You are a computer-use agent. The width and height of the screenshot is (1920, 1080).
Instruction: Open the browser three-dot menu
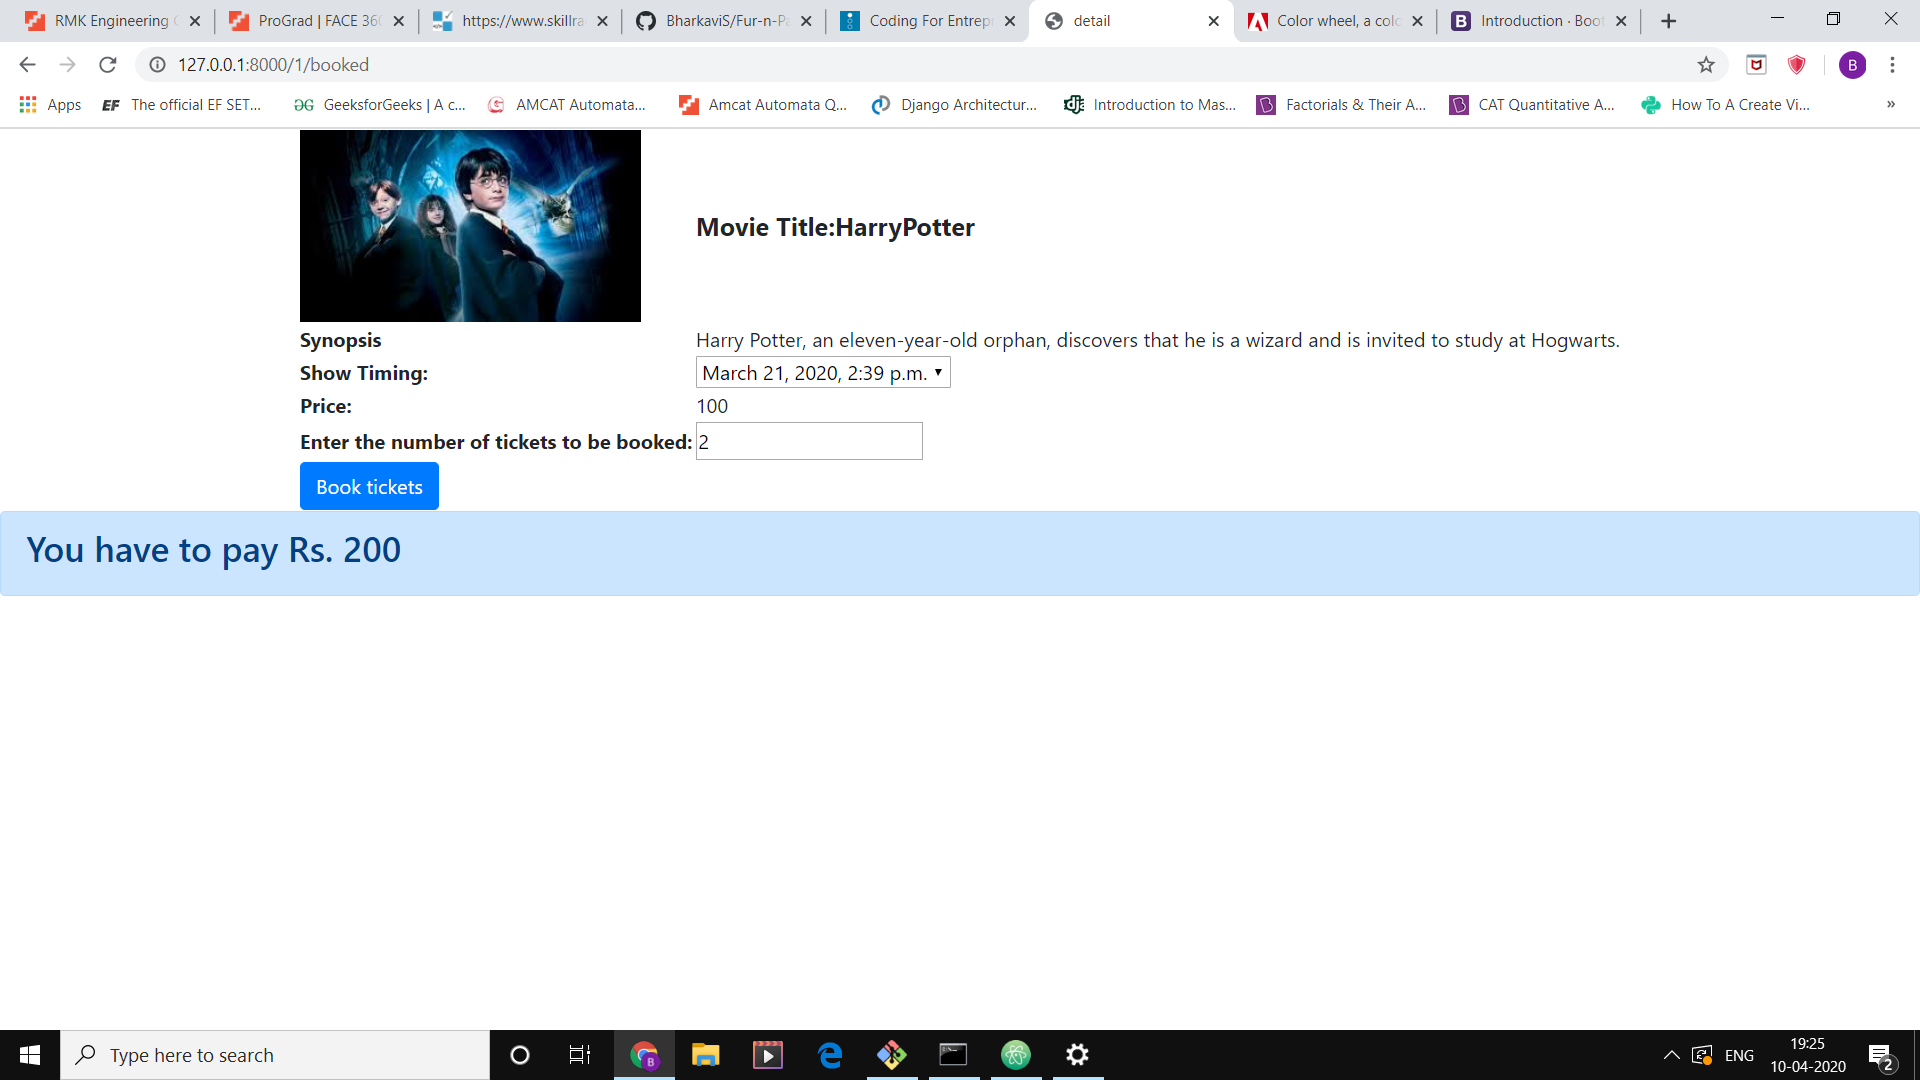(x=1892, y=64)
